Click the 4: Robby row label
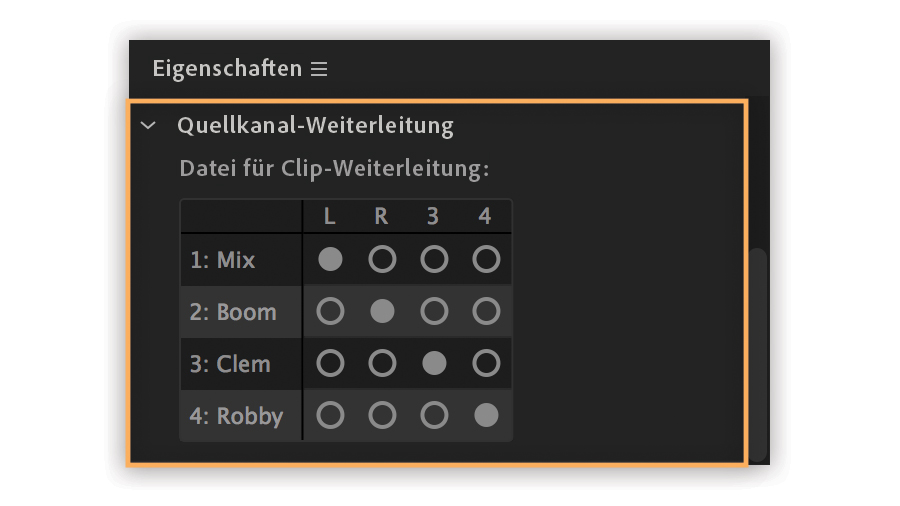The image size is (900, 506). 237,416
